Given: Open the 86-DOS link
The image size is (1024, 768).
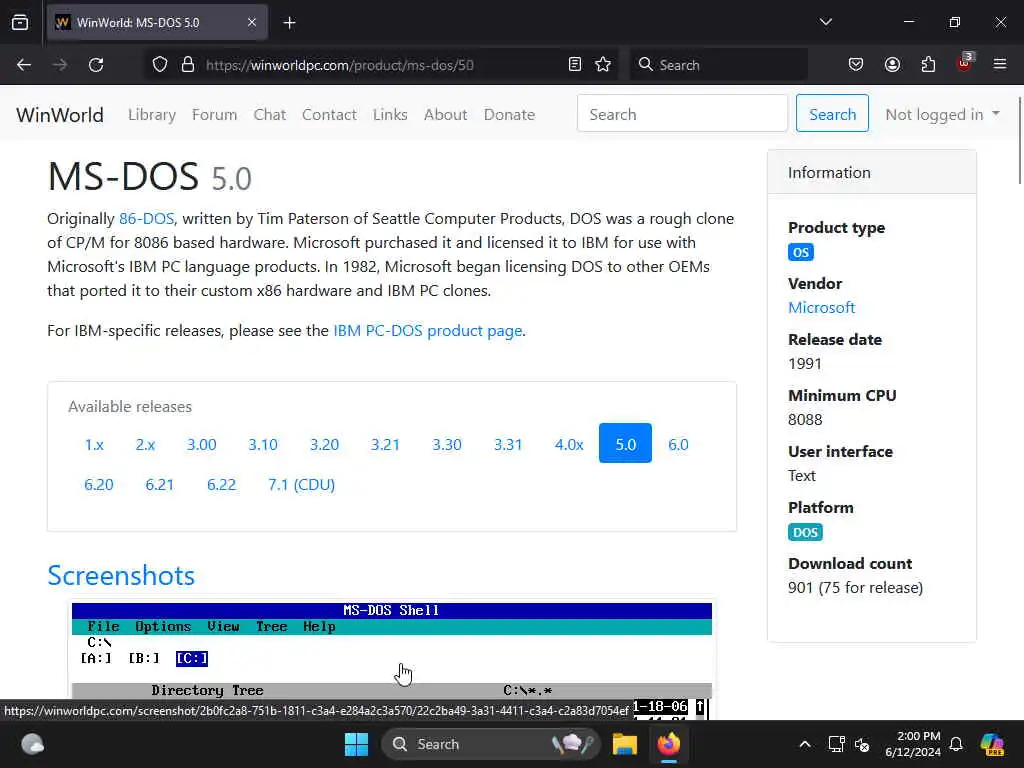Looking at the screenshot, I should click(146, 218).
